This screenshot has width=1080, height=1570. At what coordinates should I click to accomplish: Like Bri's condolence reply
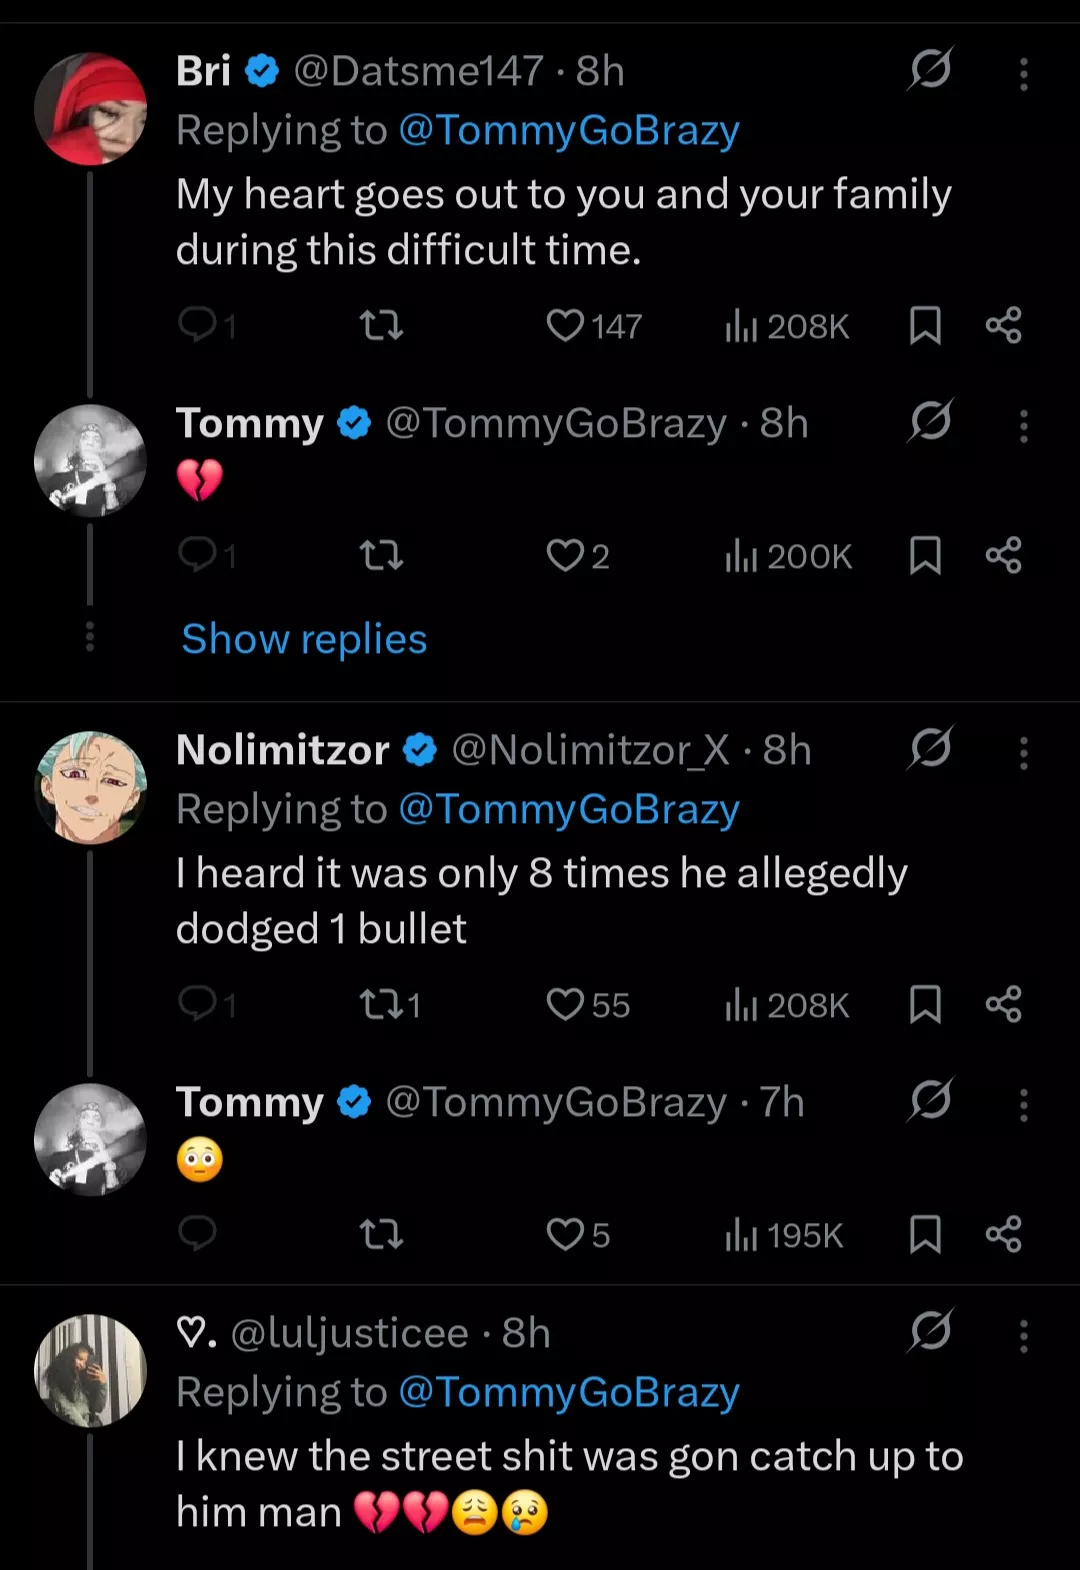click(565, 326)
